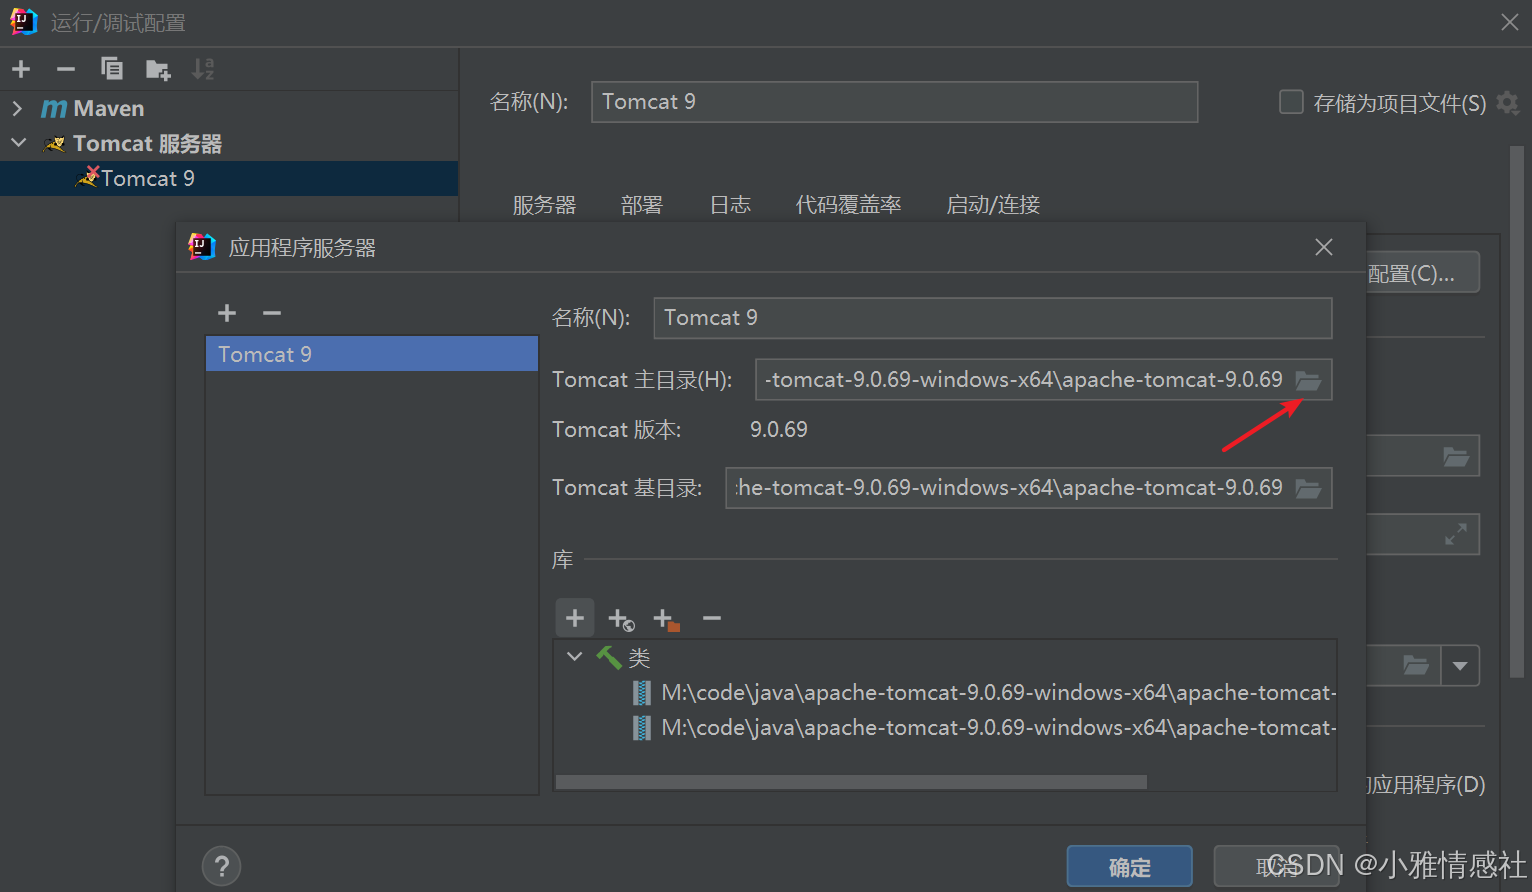Click 类 node label in library tree

[640, 657]
